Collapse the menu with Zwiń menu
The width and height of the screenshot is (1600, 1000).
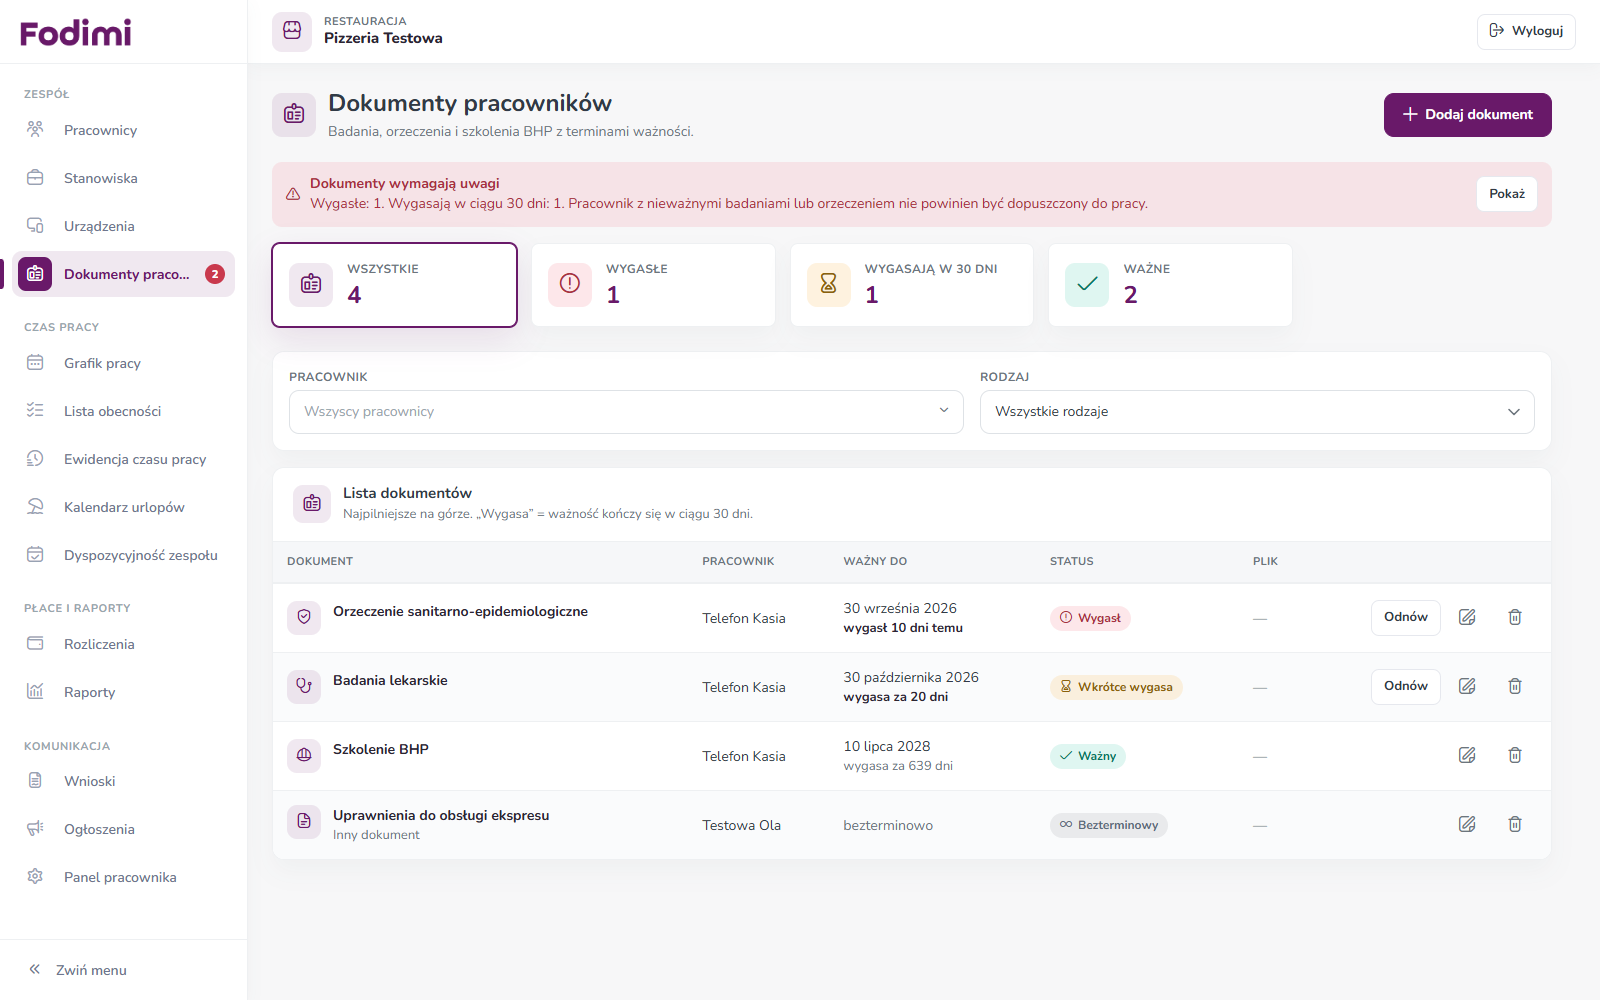78,970
